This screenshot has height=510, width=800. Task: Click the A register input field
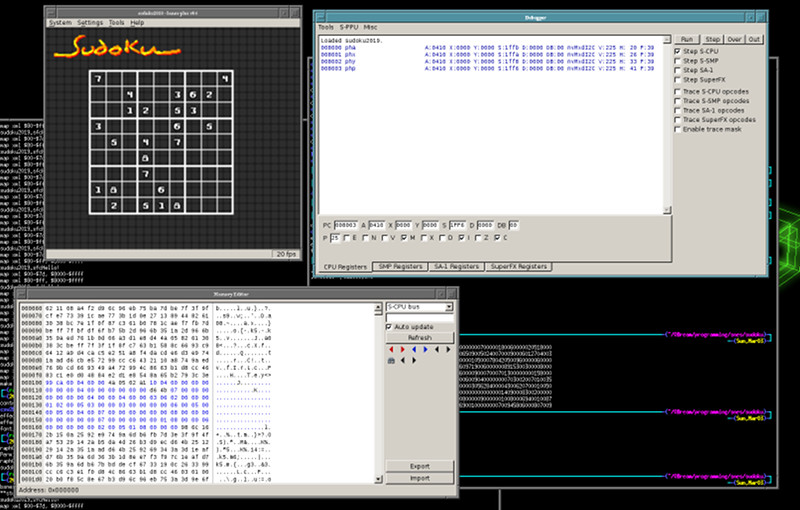[x=377, y=225]
